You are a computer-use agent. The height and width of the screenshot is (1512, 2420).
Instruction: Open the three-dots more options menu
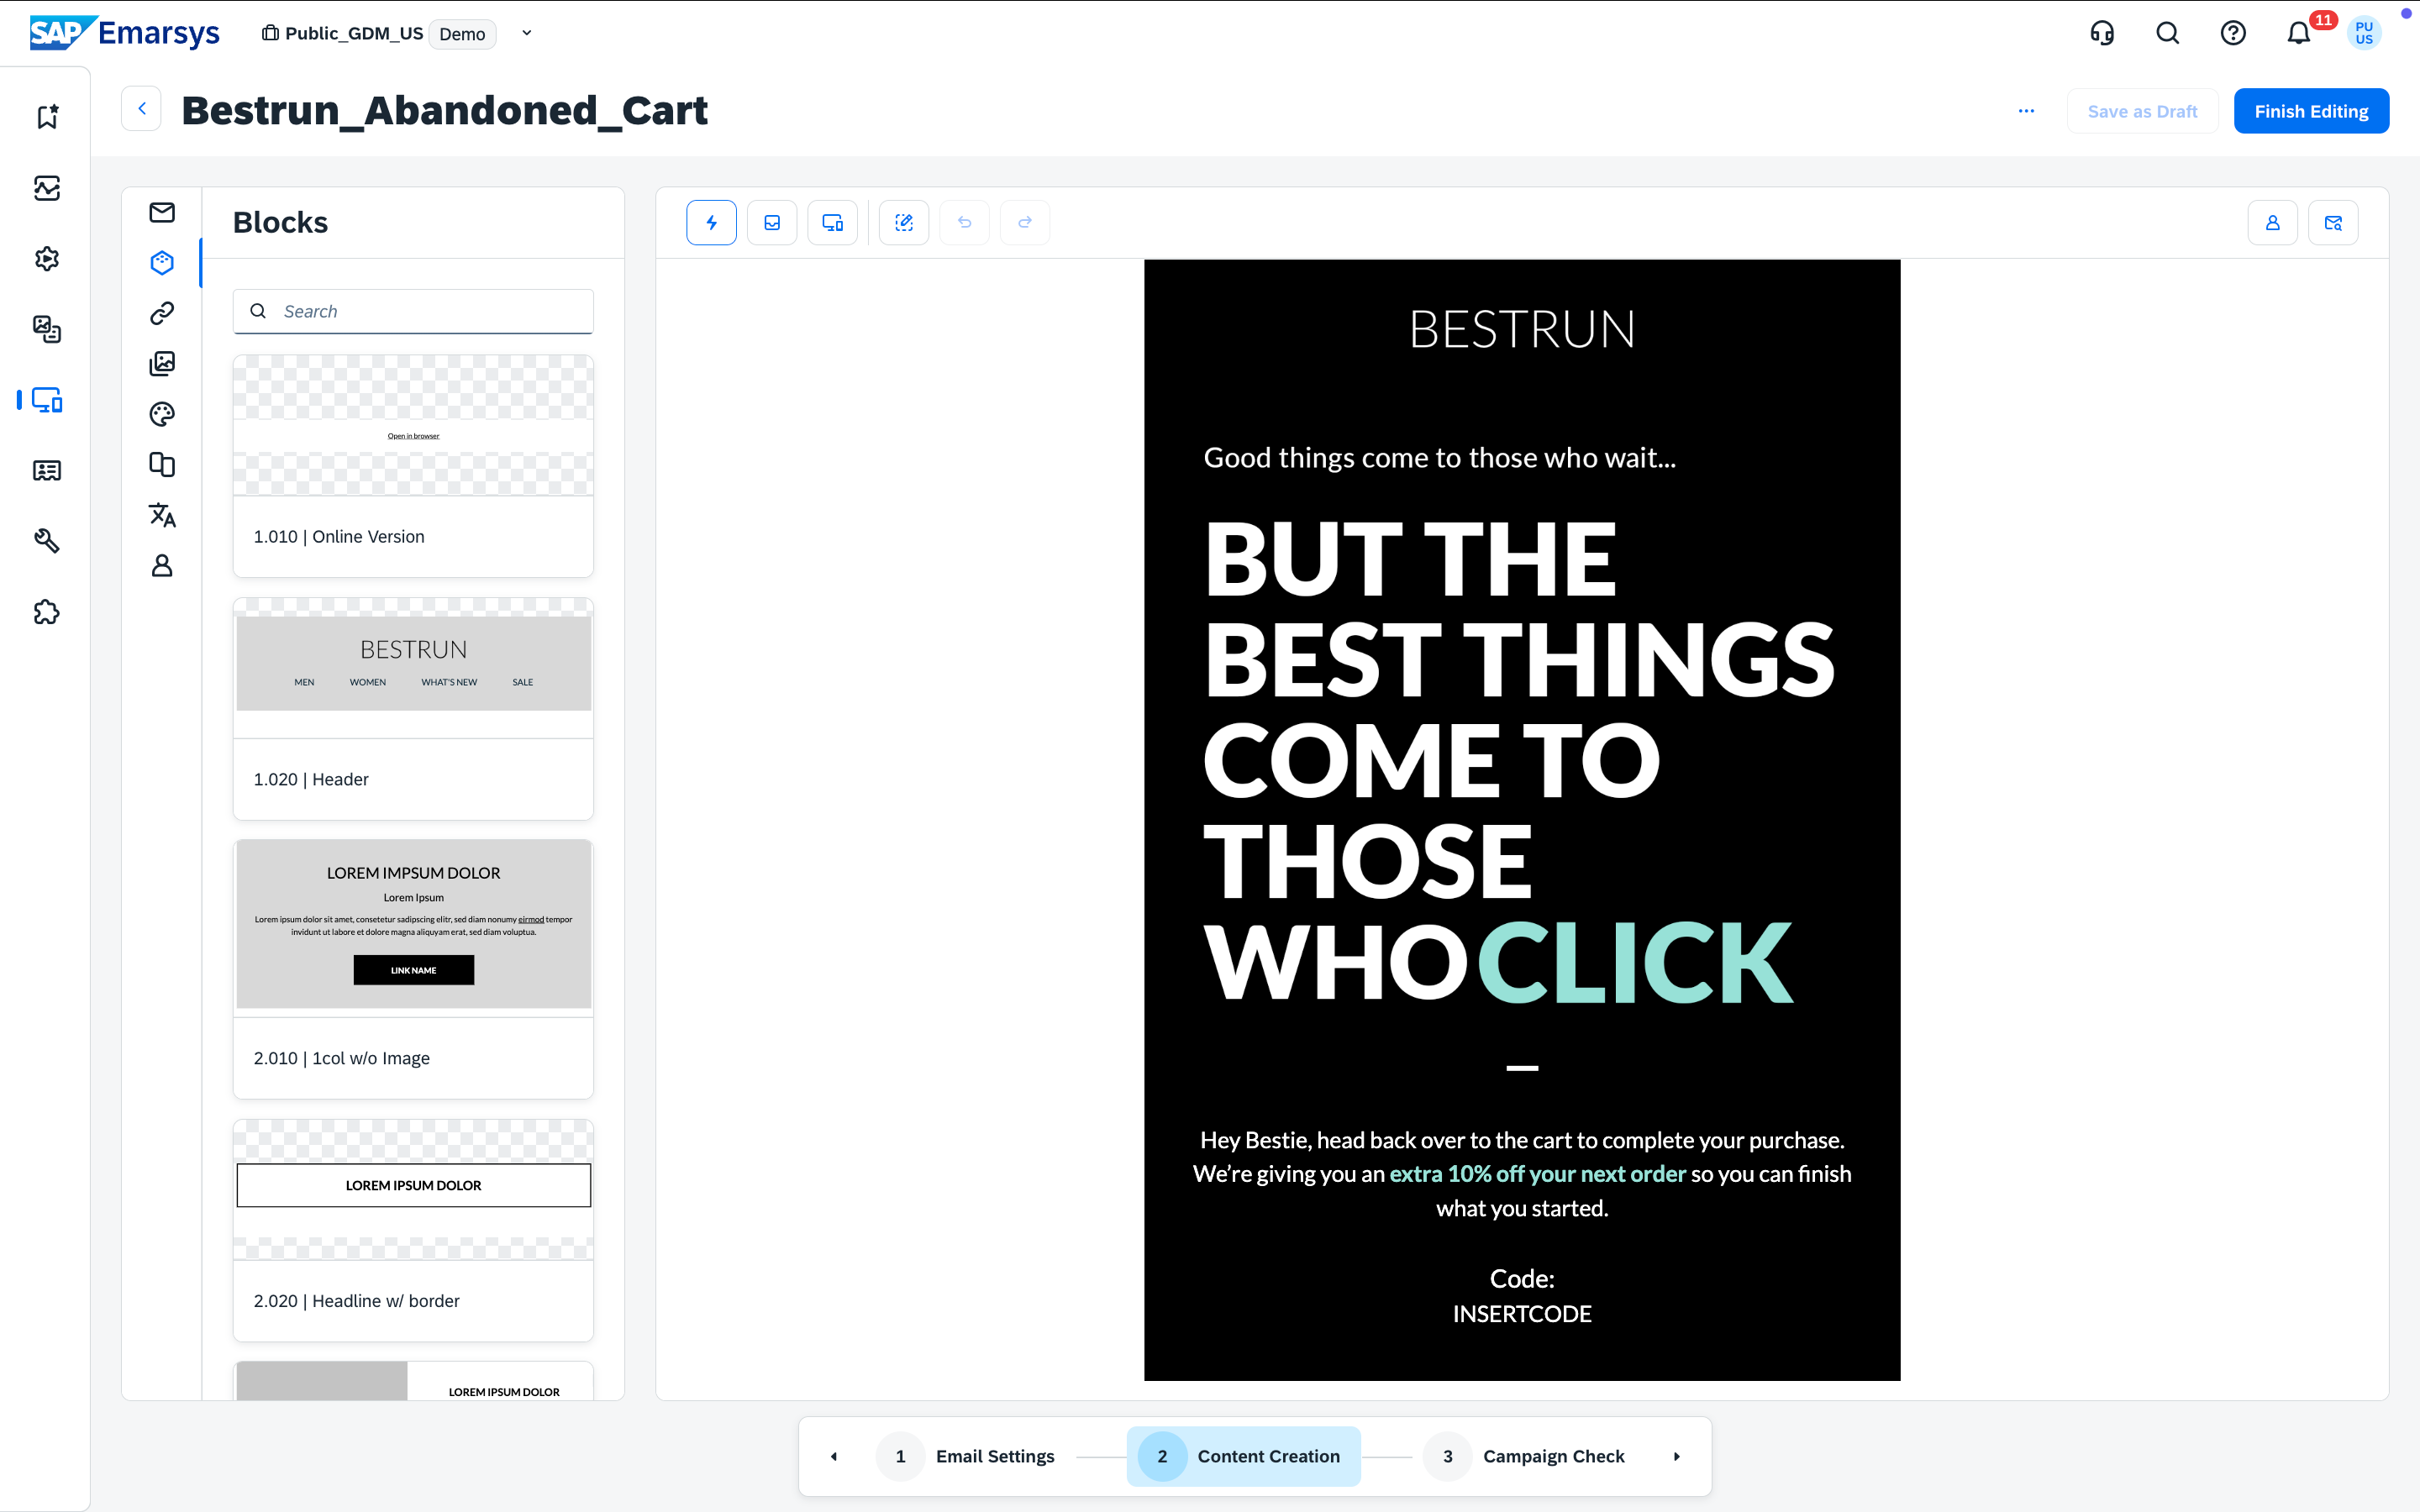point(2026,111)
